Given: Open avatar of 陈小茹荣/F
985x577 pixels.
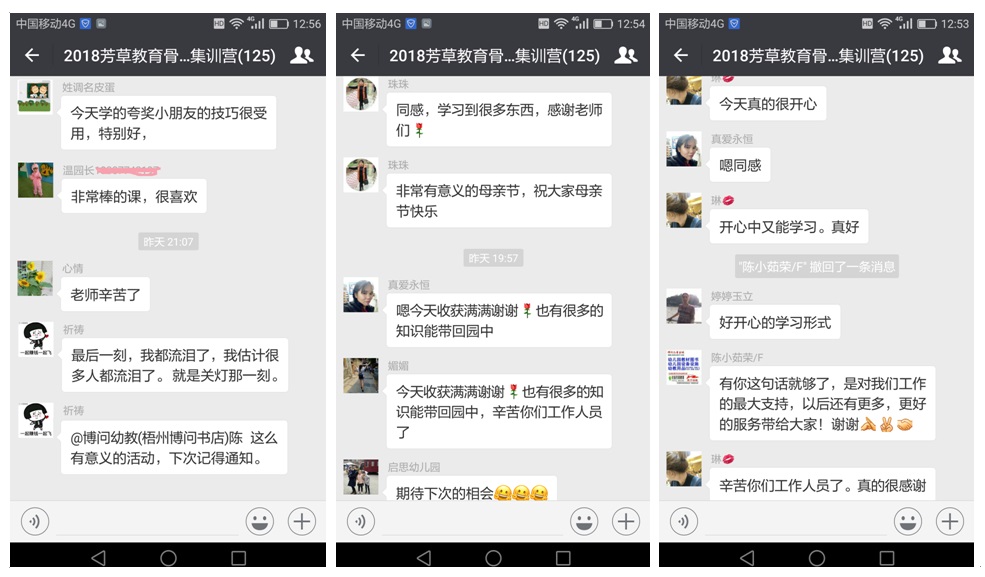Looking at the screenshot, I should pyautogui.click(x=683, y=367).
